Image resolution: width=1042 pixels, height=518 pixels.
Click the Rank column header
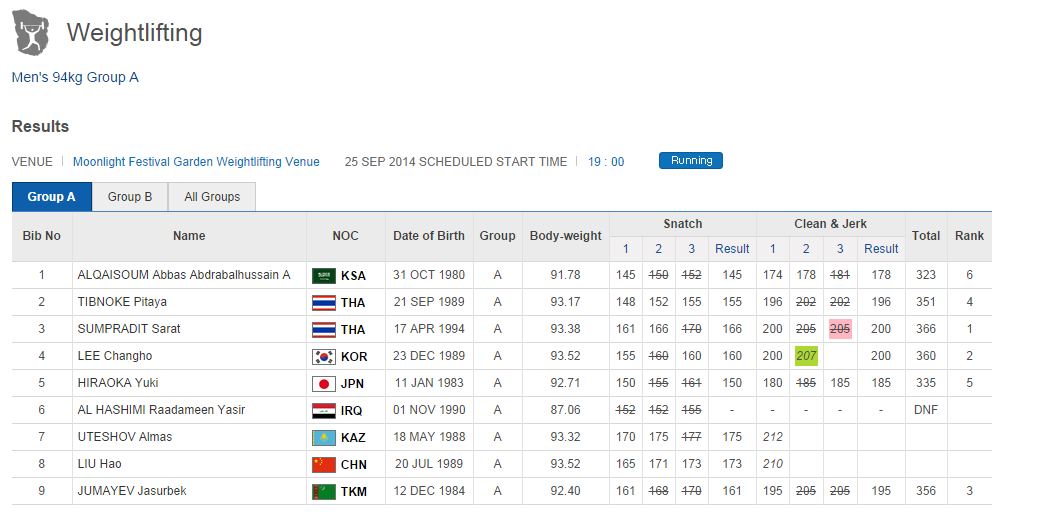click(969, 236)
